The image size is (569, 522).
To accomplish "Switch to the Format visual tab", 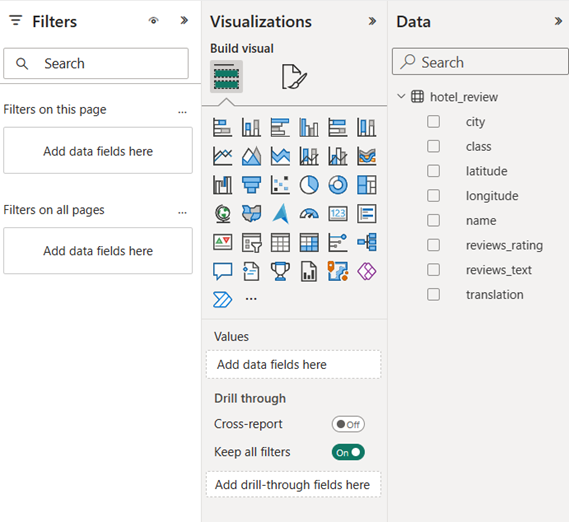I will [x=294, y=77].
